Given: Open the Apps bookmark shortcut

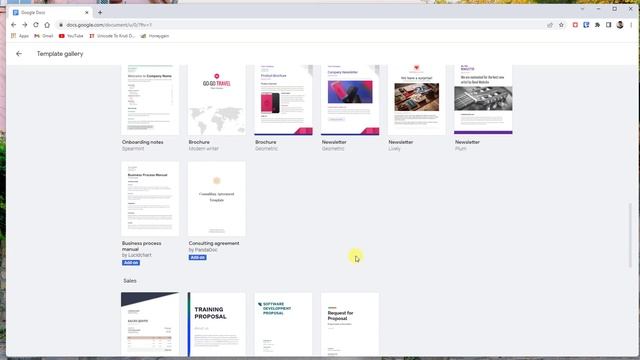Looking at the screenshot, I should [x=20, y=36].
